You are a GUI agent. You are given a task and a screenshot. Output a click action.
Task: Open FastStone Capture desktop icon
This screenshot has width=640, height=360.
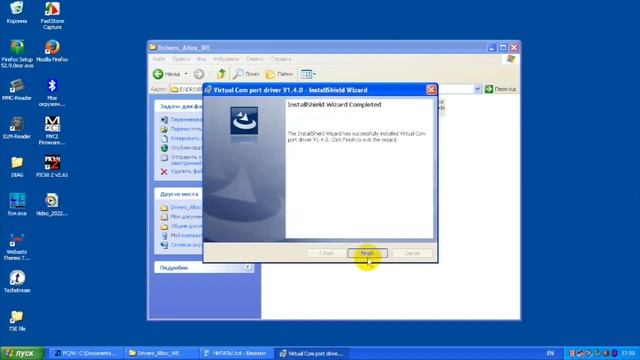[x=52, y=16]
